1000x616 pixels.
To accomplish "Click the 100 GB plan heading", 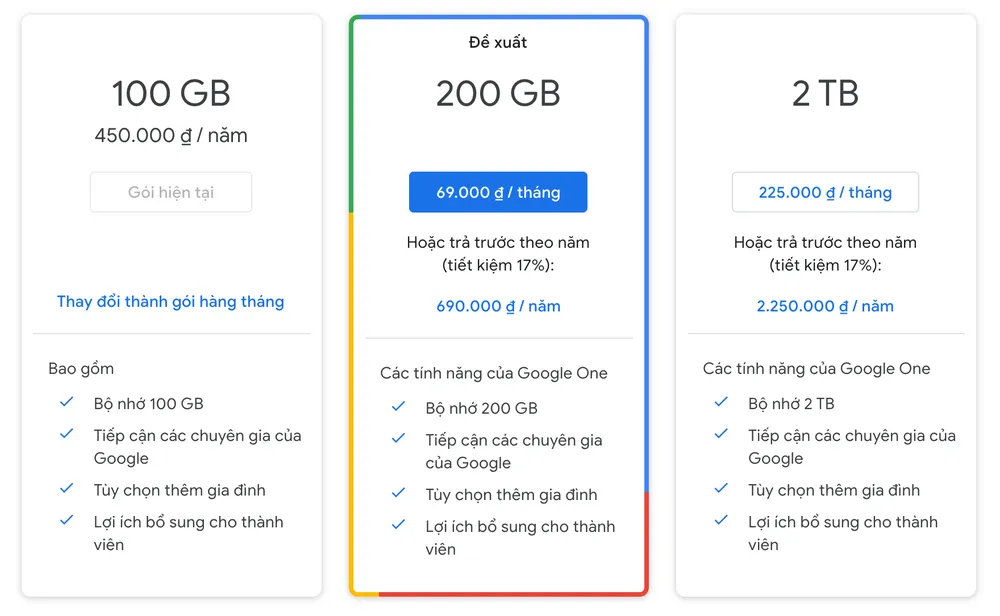I will tap(170, 93).
